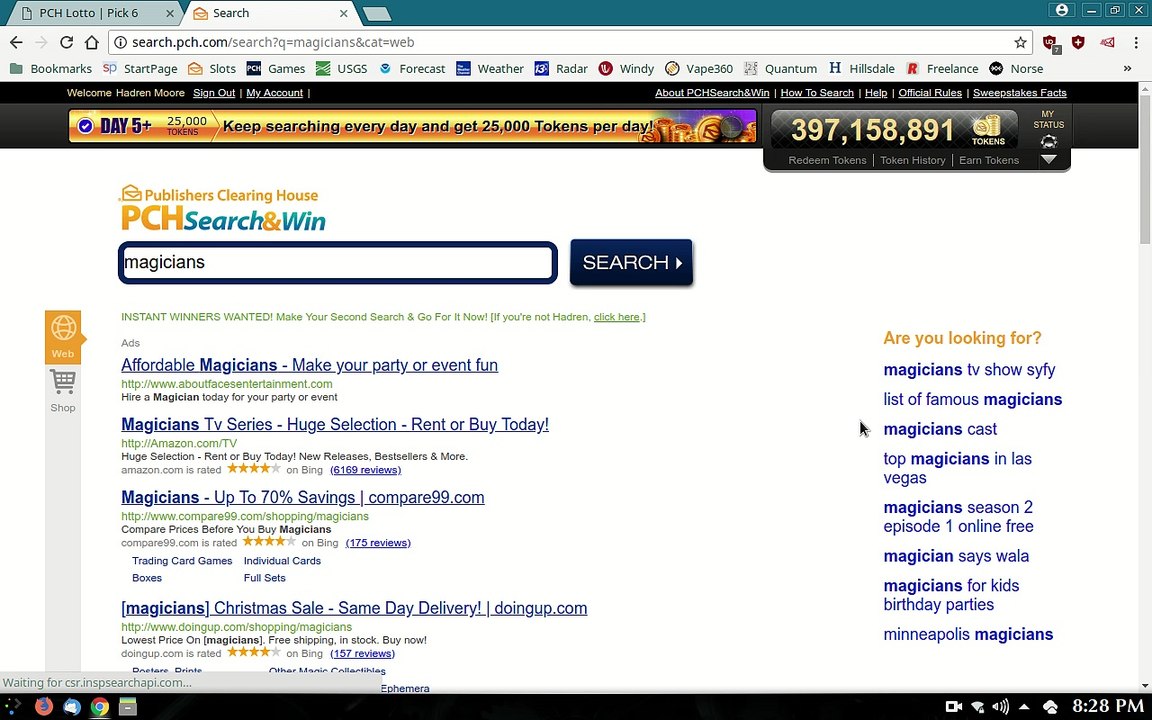Select the Shop cart category icon

pyautogui.click(x=62, y=391)
